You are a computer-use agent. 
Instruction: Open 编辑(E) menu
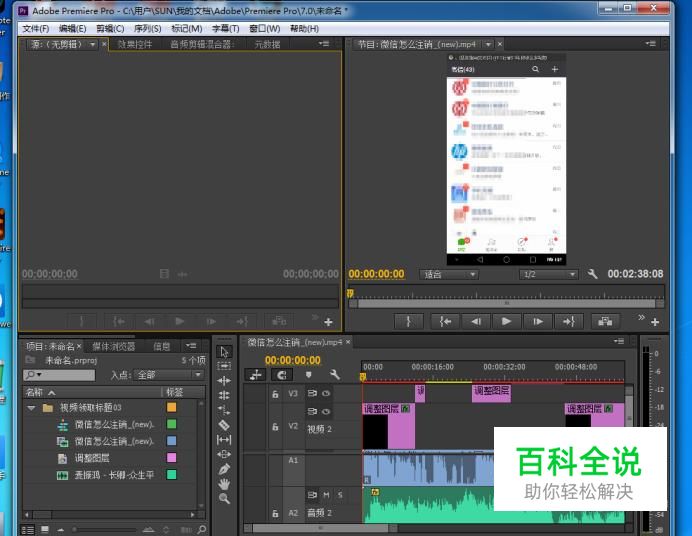click(72, 29)
